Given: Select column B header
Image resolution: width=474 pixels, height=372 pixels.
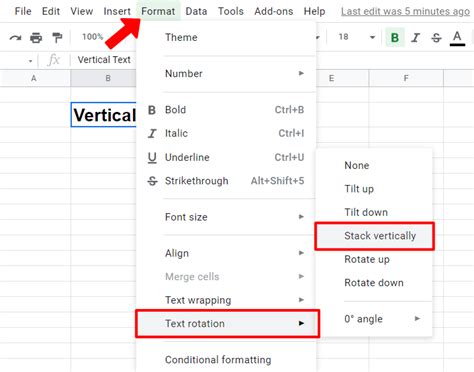Looking at the screenshot, I should 104,78.
